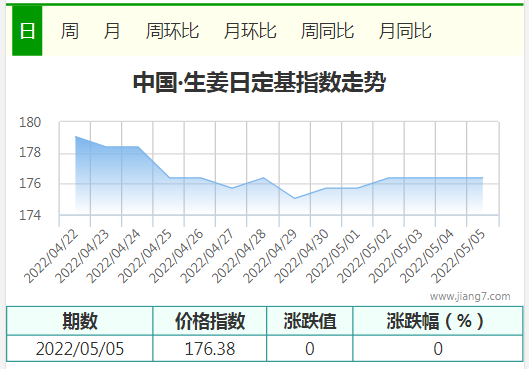Viewport: 529px width, 369px height.
Task: Switch to the 周 (weekly) tab
Action: [69, 31]
